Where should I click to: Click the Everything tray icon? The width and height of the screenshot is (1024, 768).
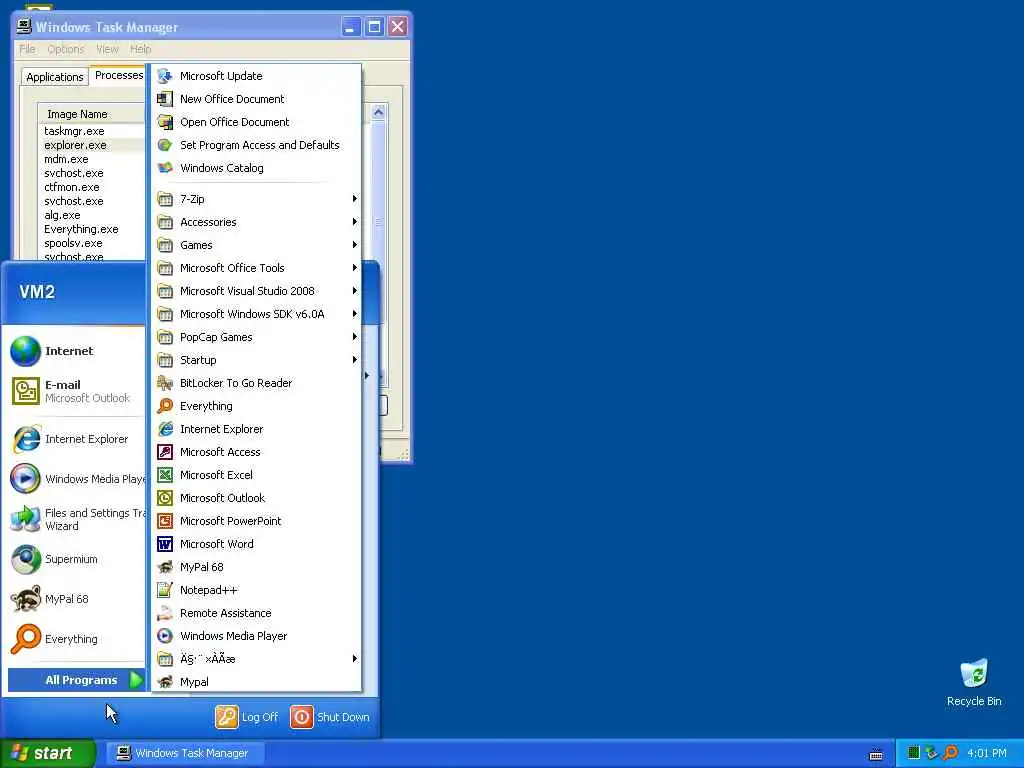[x=951, y=753]
